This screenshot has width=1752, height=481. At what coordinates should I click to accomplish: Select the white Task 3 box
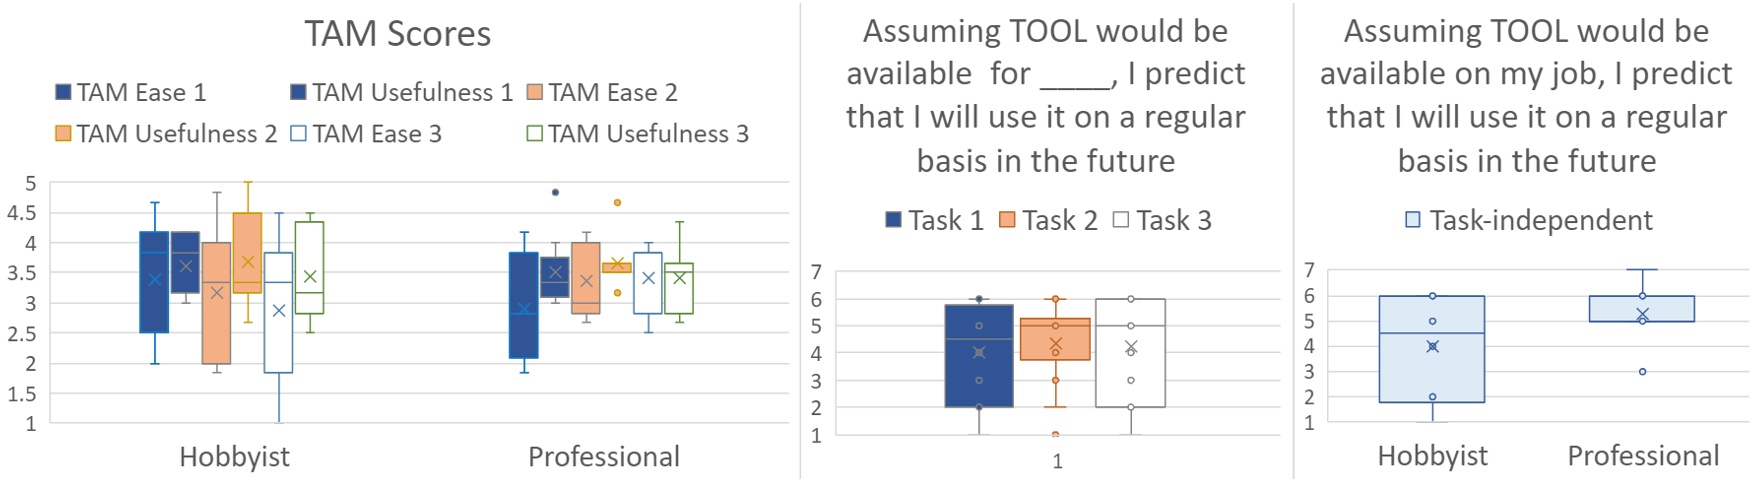click(1131, 353)
